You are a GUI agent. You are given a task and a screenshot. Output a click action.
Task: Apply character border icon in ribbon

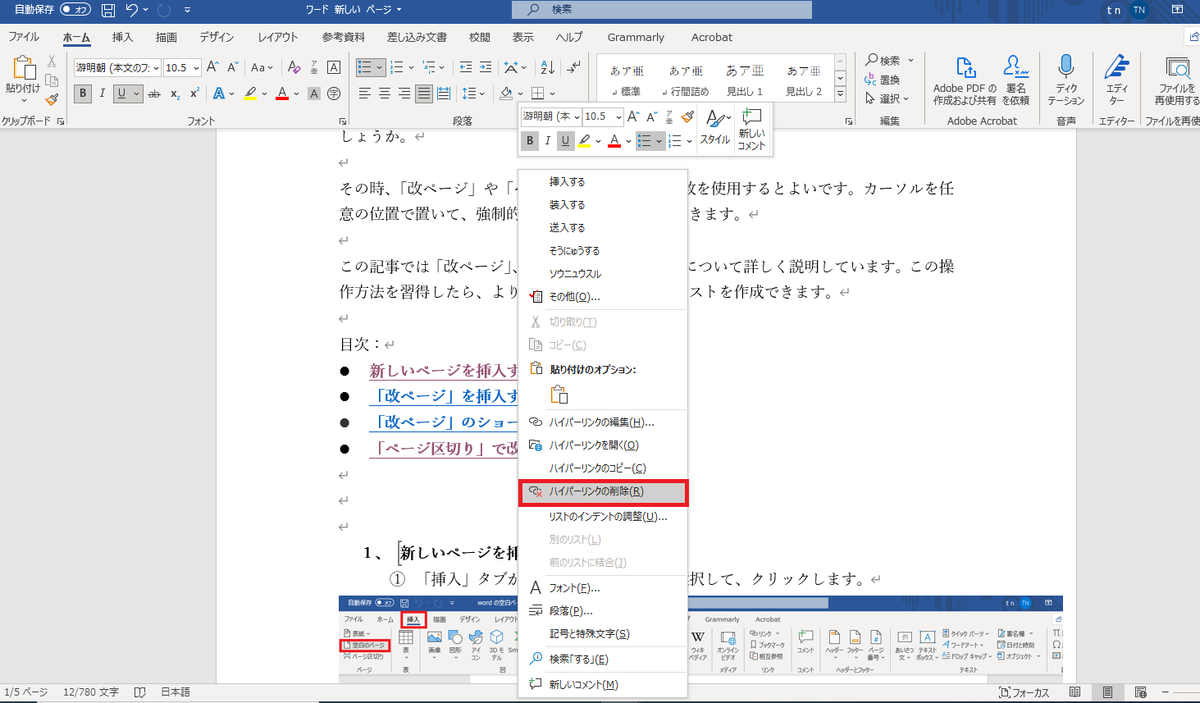(x=333, y=68)
